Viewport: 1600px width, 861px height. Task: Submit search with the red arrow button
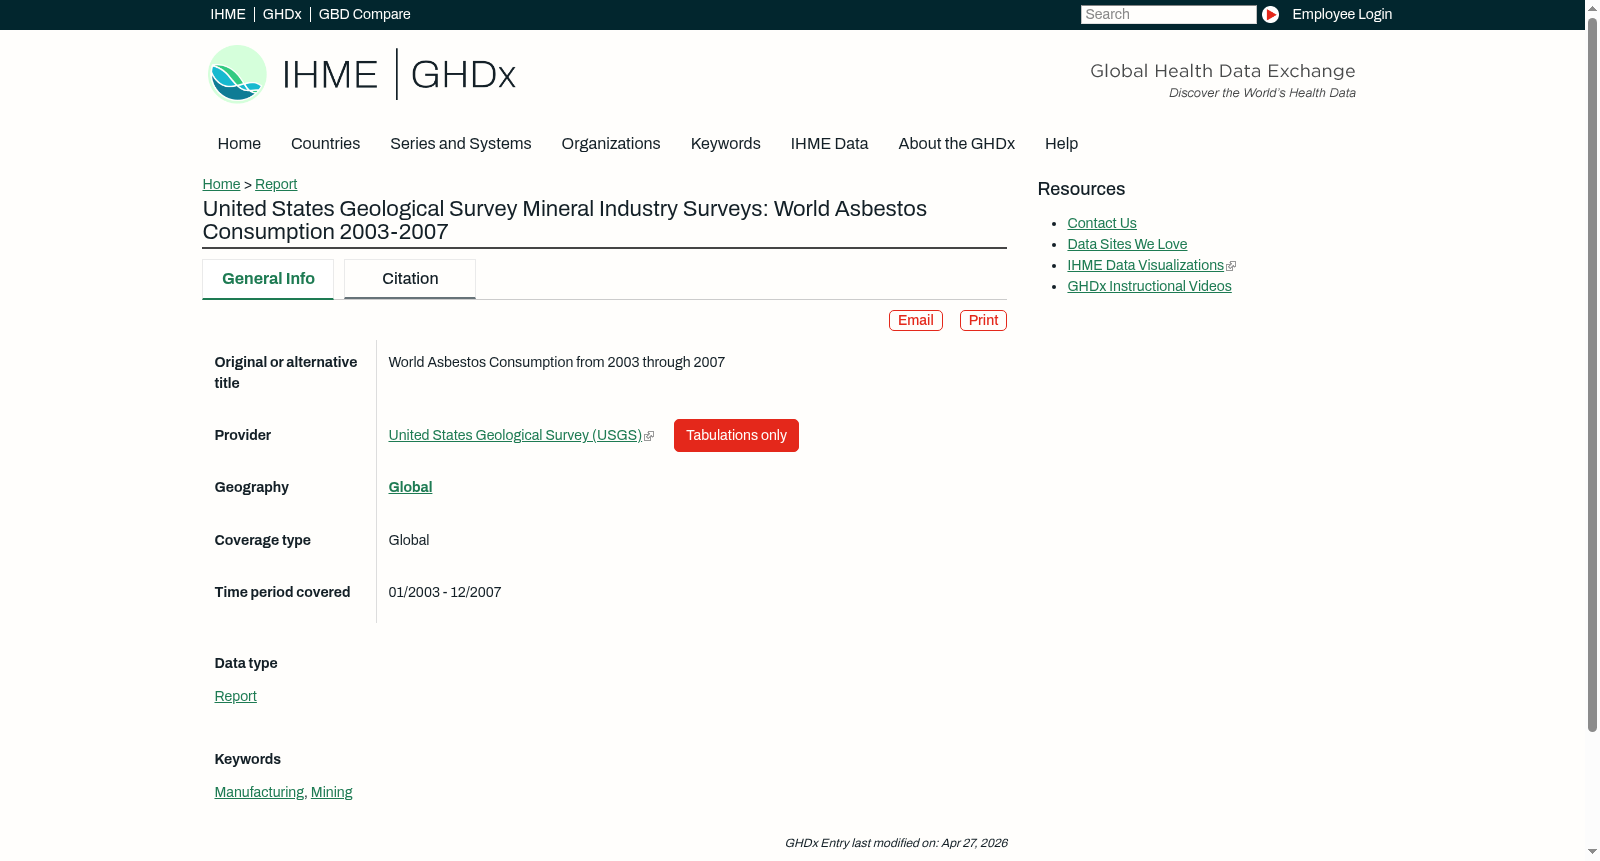tap(1270, 14)
